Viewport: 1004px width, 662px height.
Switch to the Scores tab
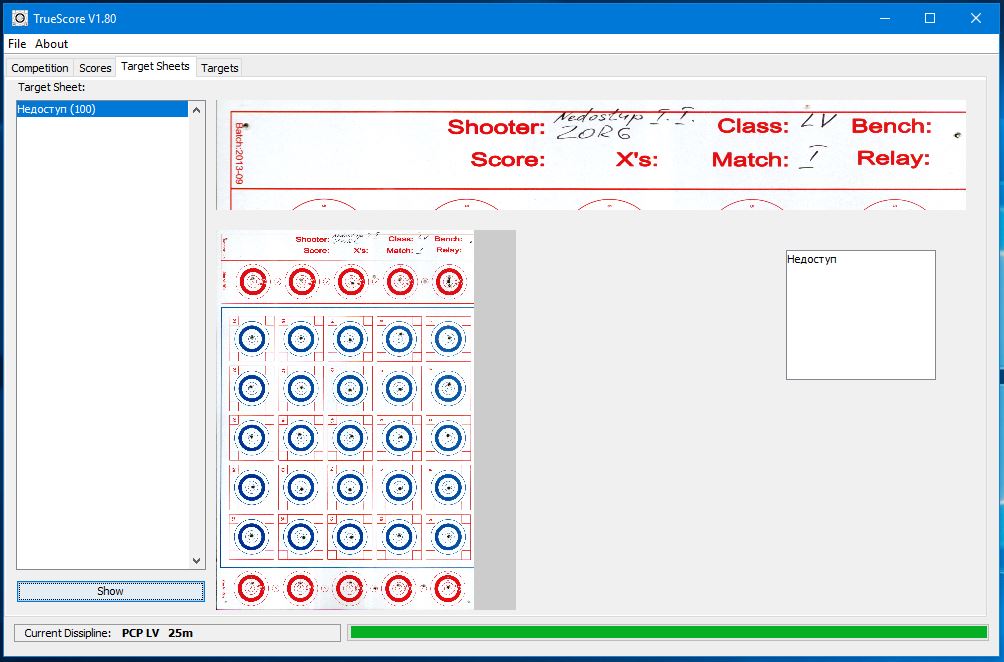95,68
